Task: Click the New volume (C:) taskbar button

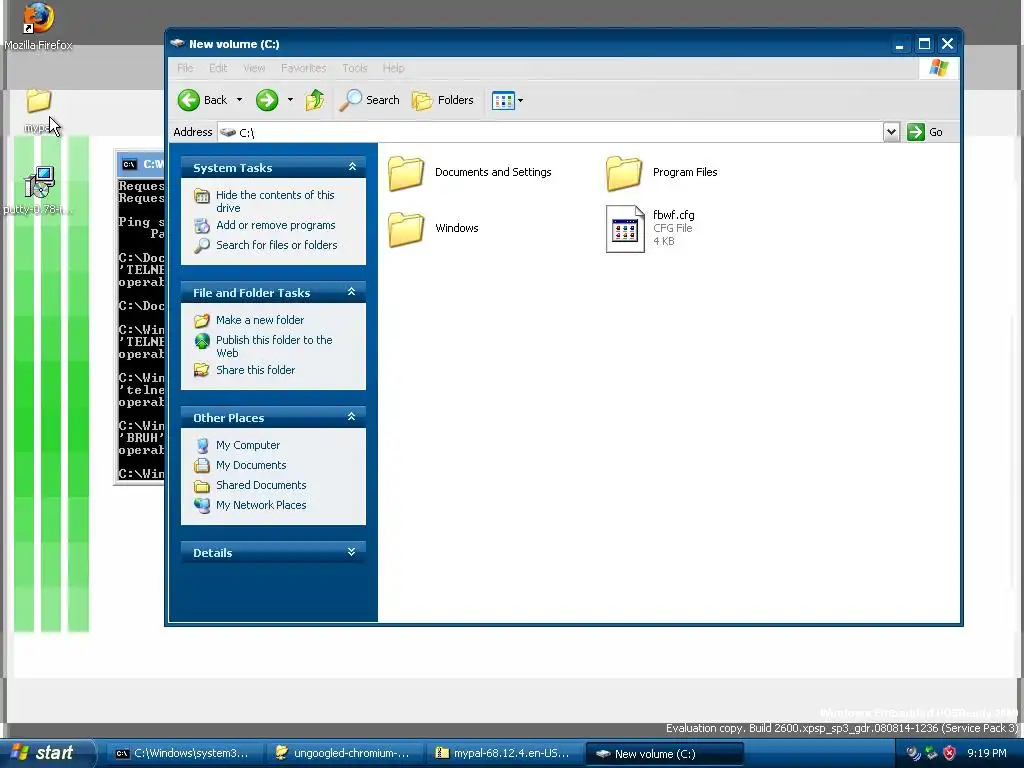Action: pos(664,753)
